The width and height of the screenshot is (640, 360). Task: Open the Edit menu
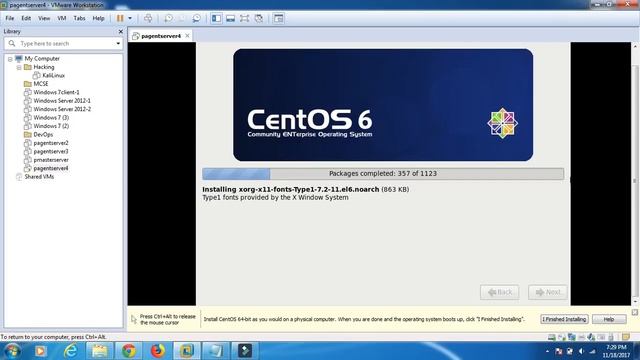tap(26, 18)
